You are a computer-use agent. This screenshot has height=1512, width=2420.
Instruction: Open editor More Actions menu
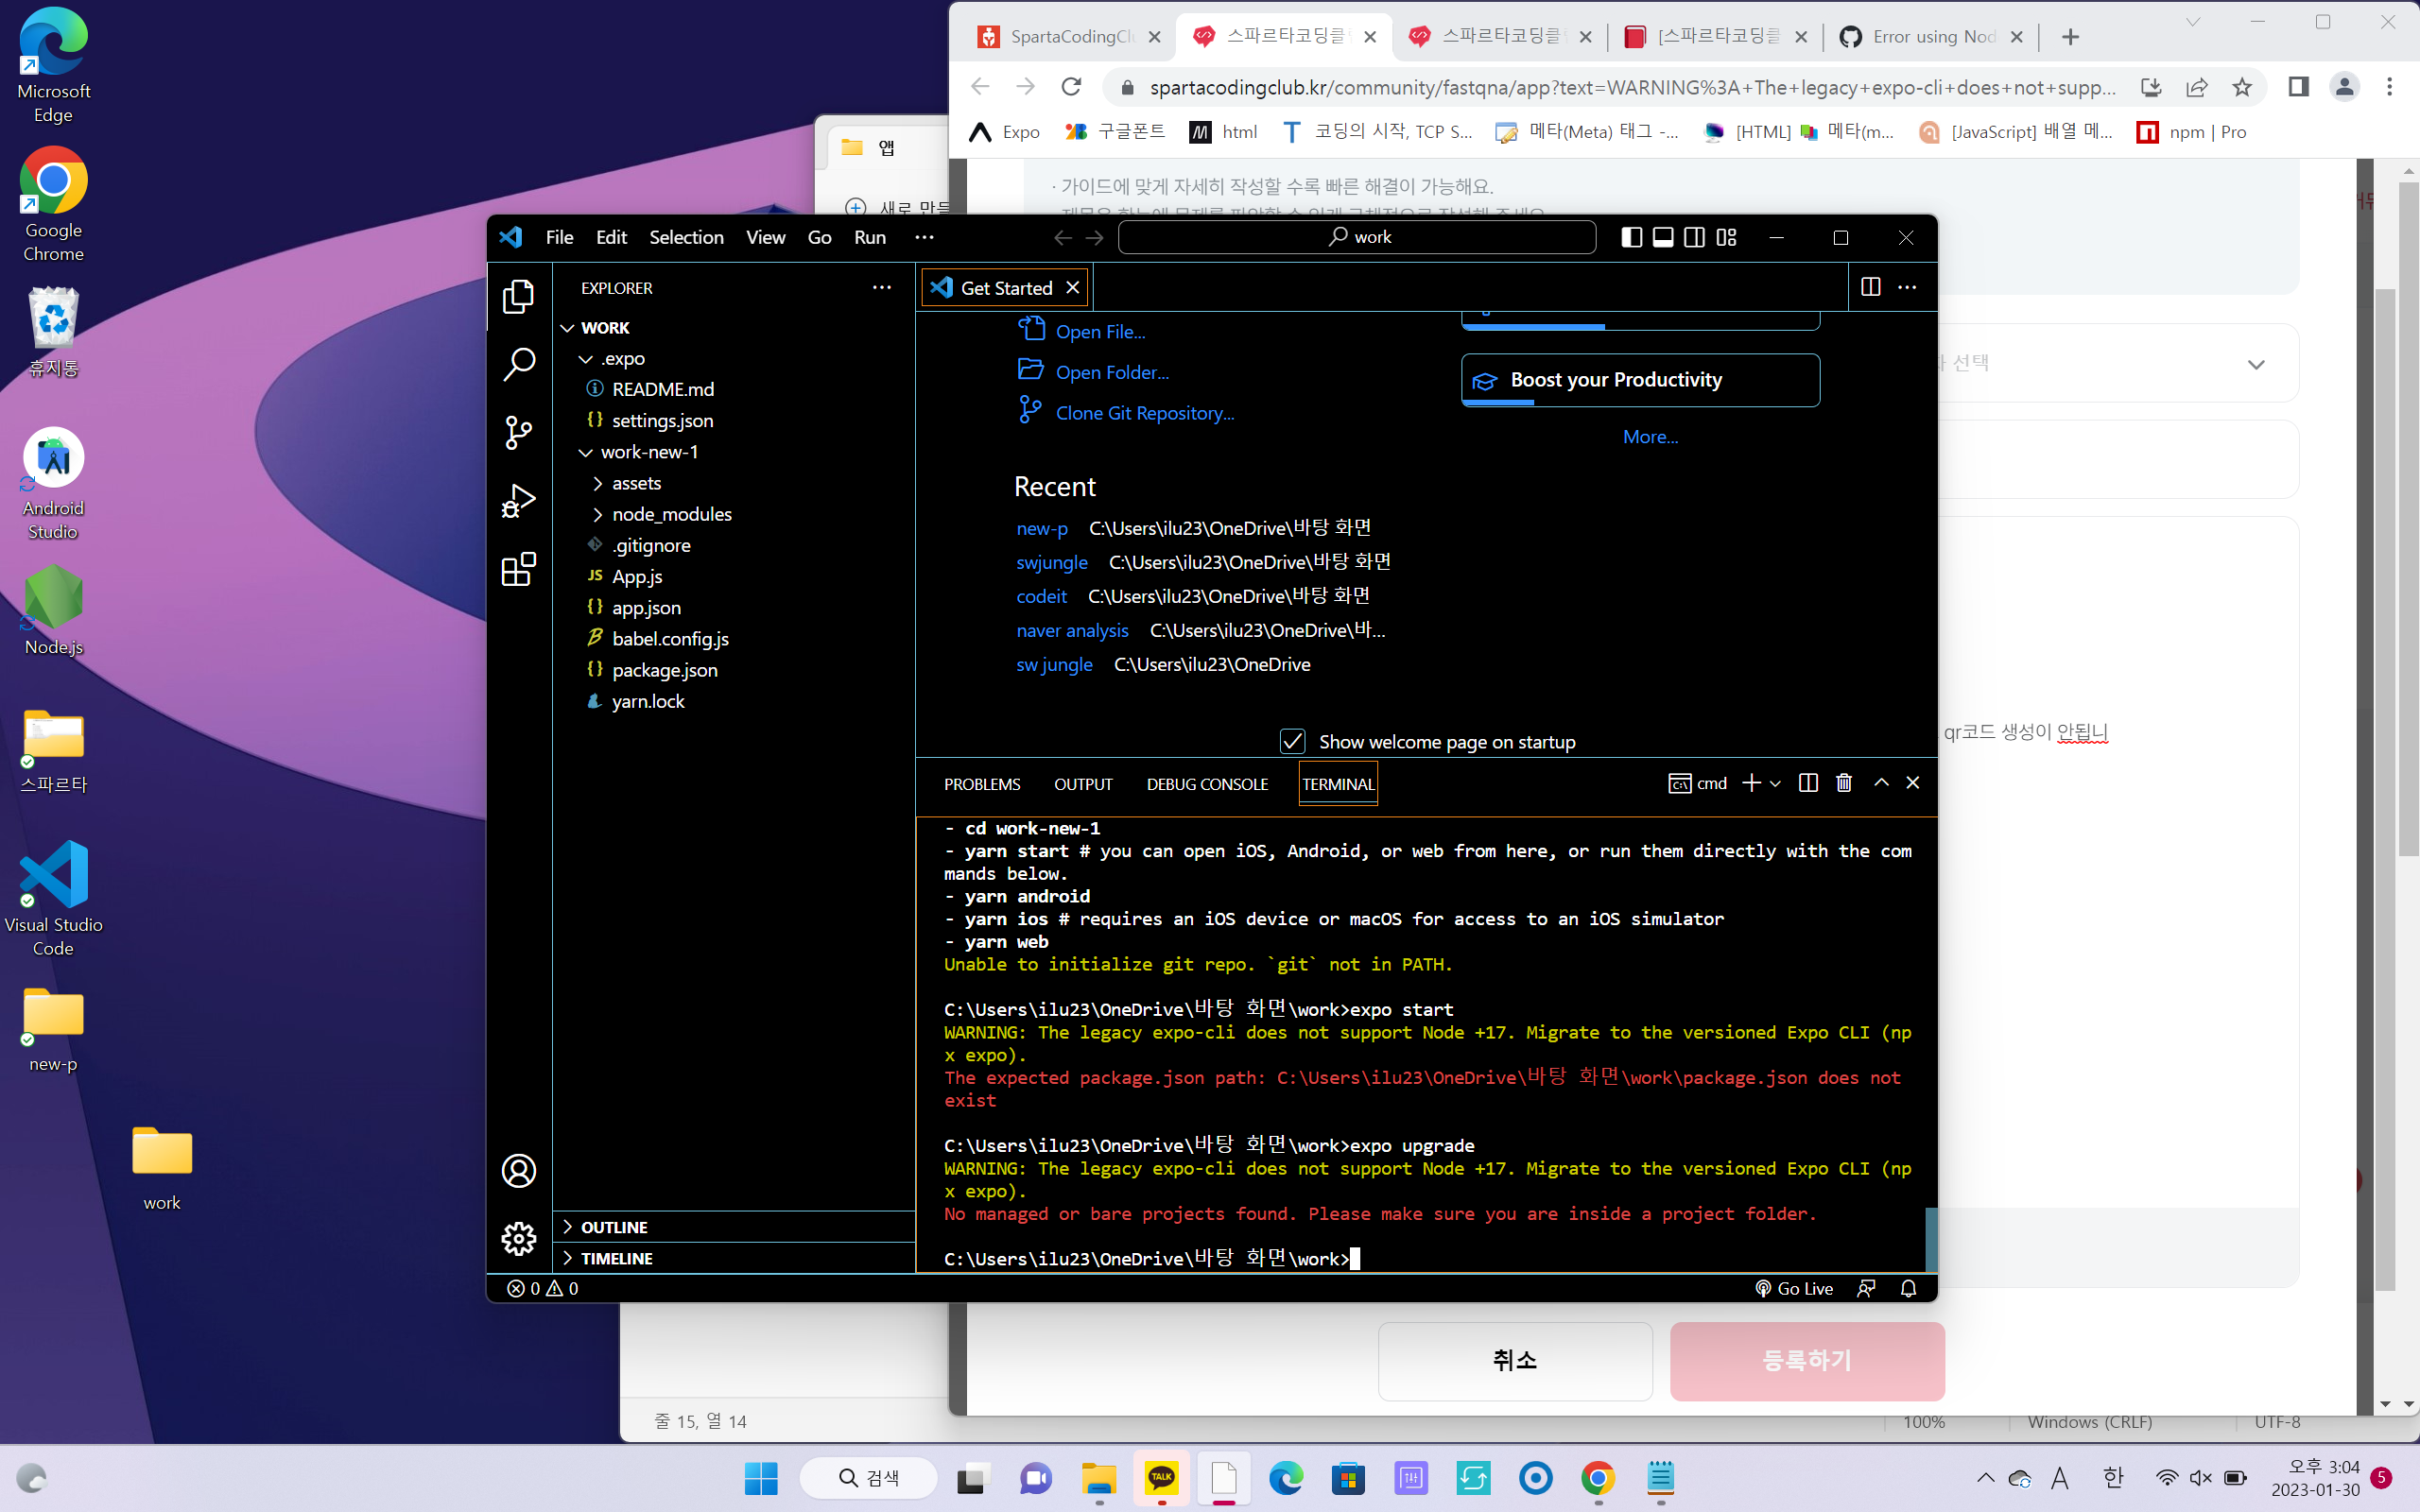[1907, 287]
